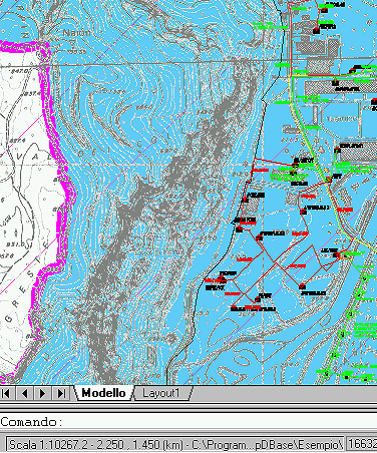Select the white raster map area at left
This screenshot has width=377, height=453.
(x=23, y=200)
